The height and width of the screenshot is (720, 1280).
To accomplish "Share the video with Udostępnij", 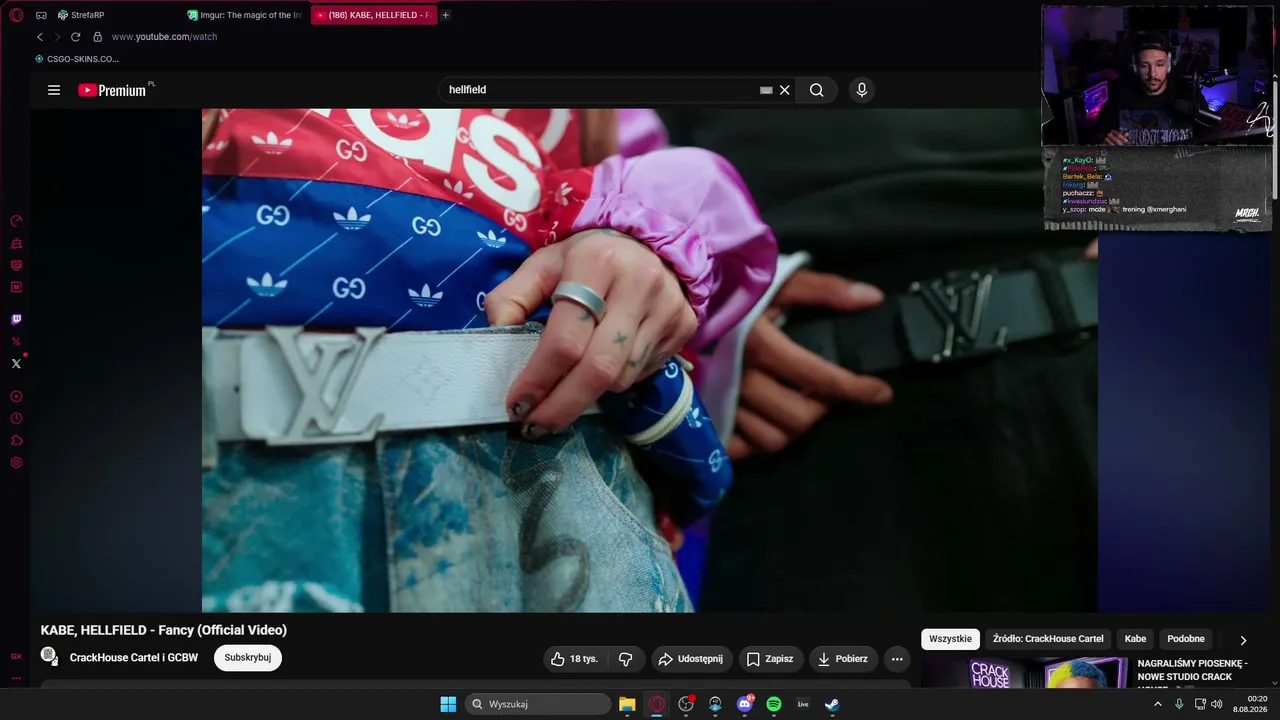I will (x=692, y=659).
